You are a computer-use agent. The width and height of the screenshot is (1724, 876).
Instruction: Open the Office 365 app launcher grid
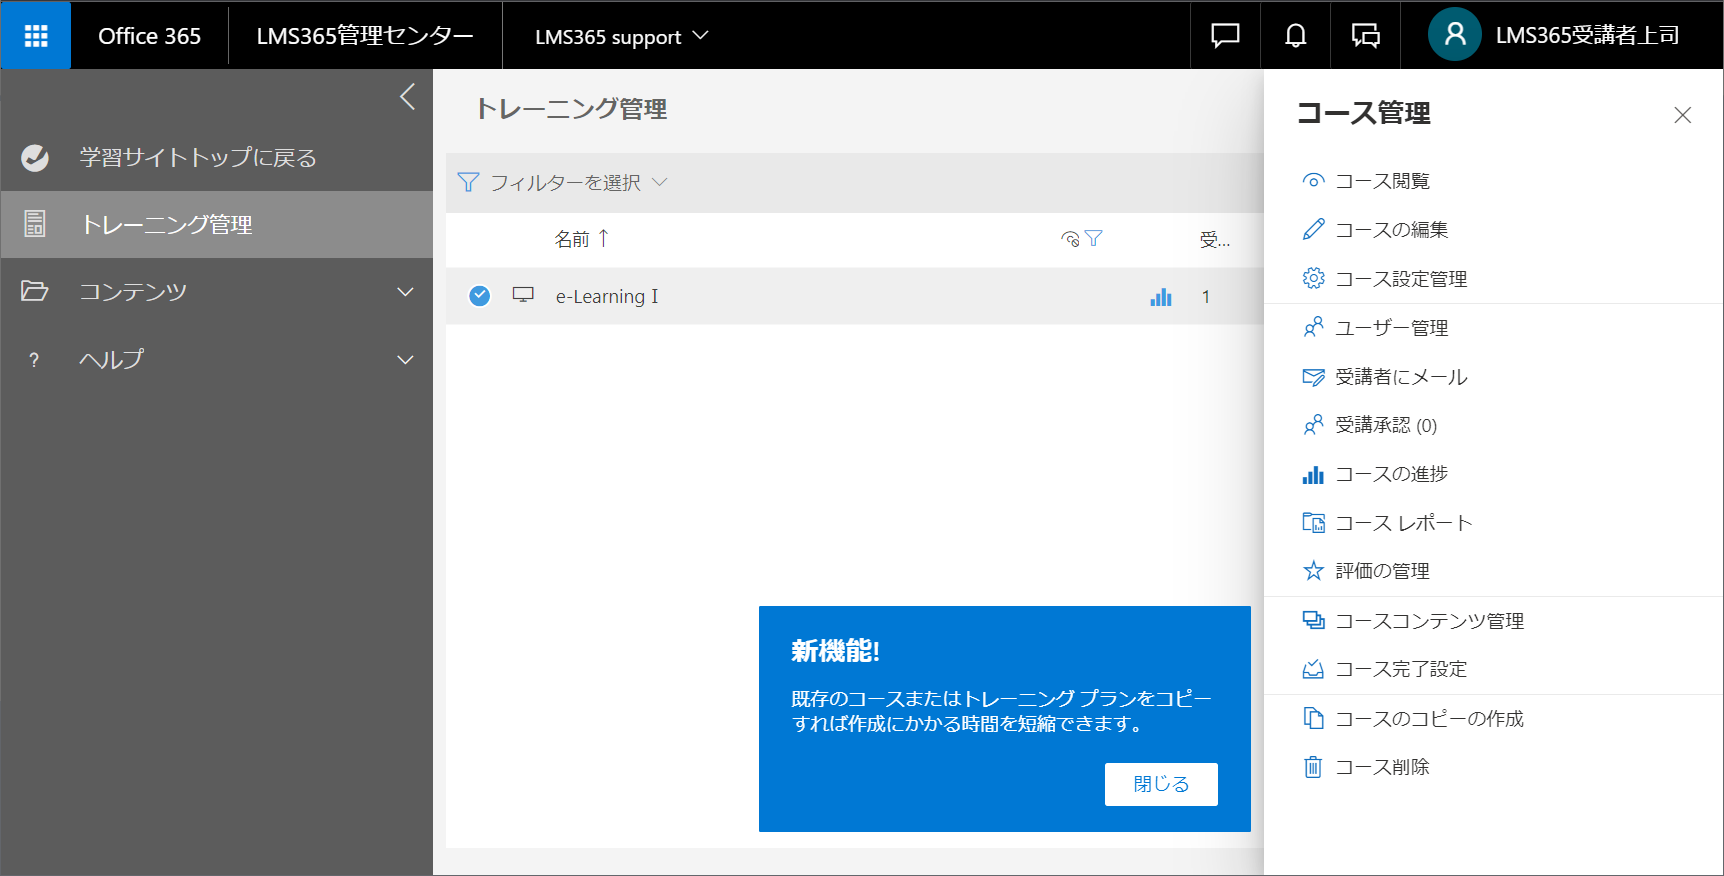36,36
